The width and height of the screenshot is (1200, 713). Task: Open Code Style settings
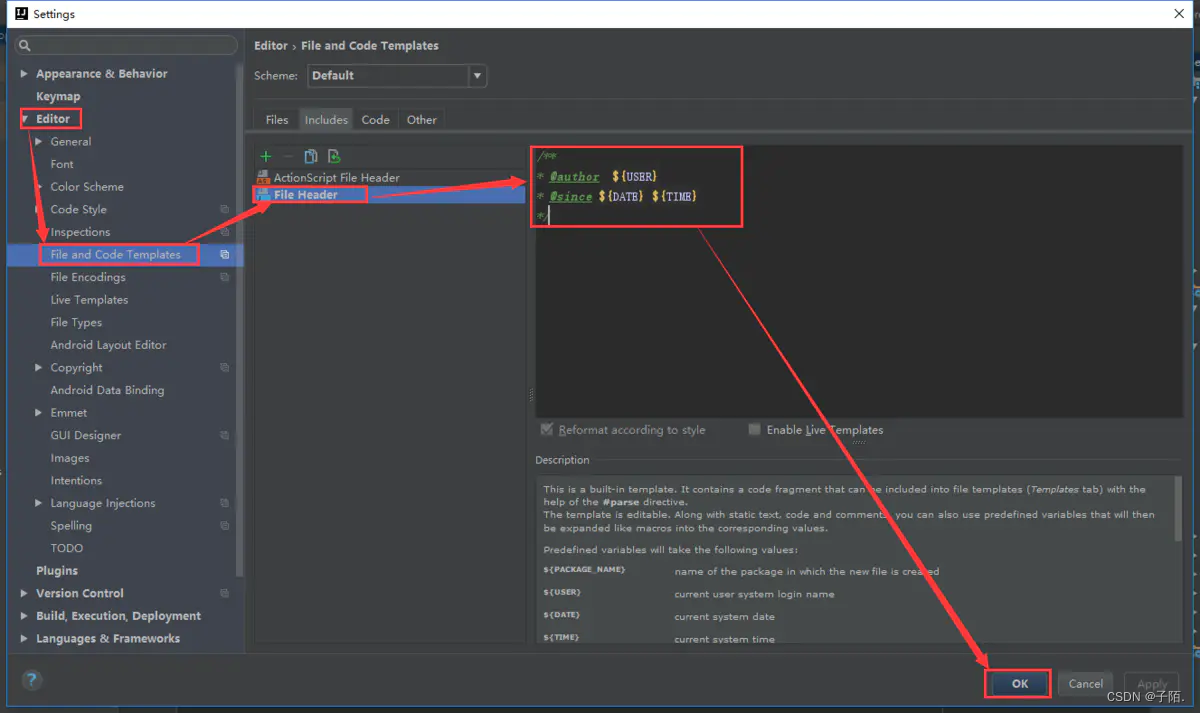tap(78, 210)
